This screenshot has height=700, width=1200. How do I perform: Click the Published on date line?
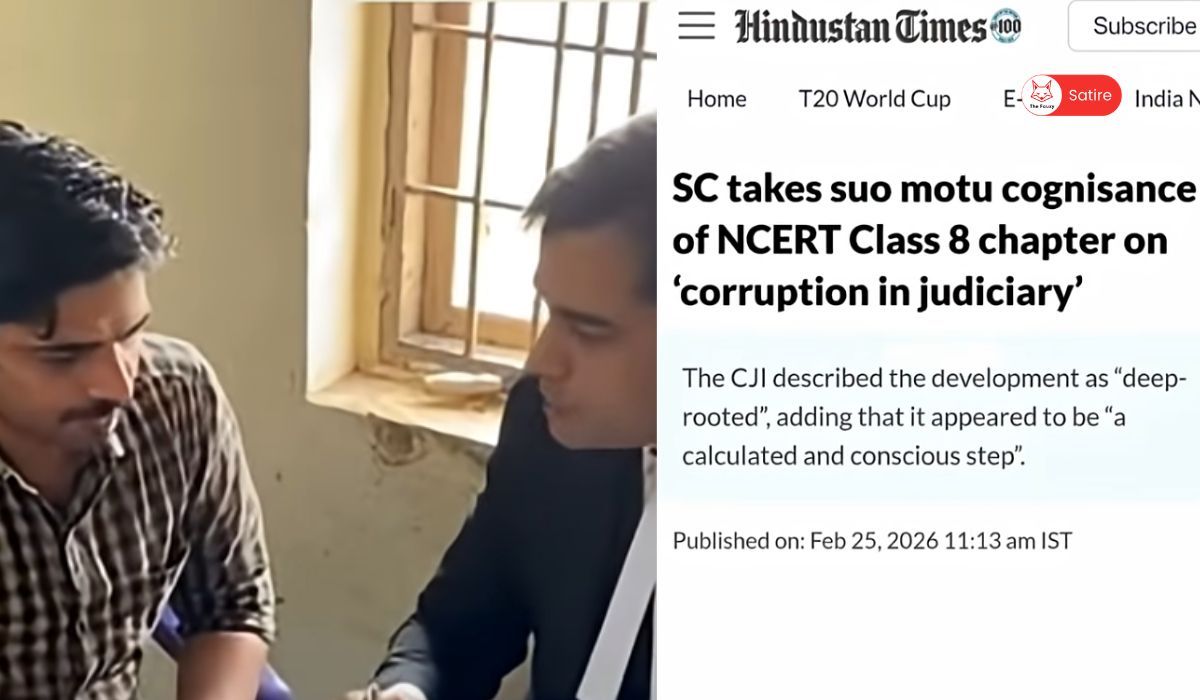click(x=872, y=541)
